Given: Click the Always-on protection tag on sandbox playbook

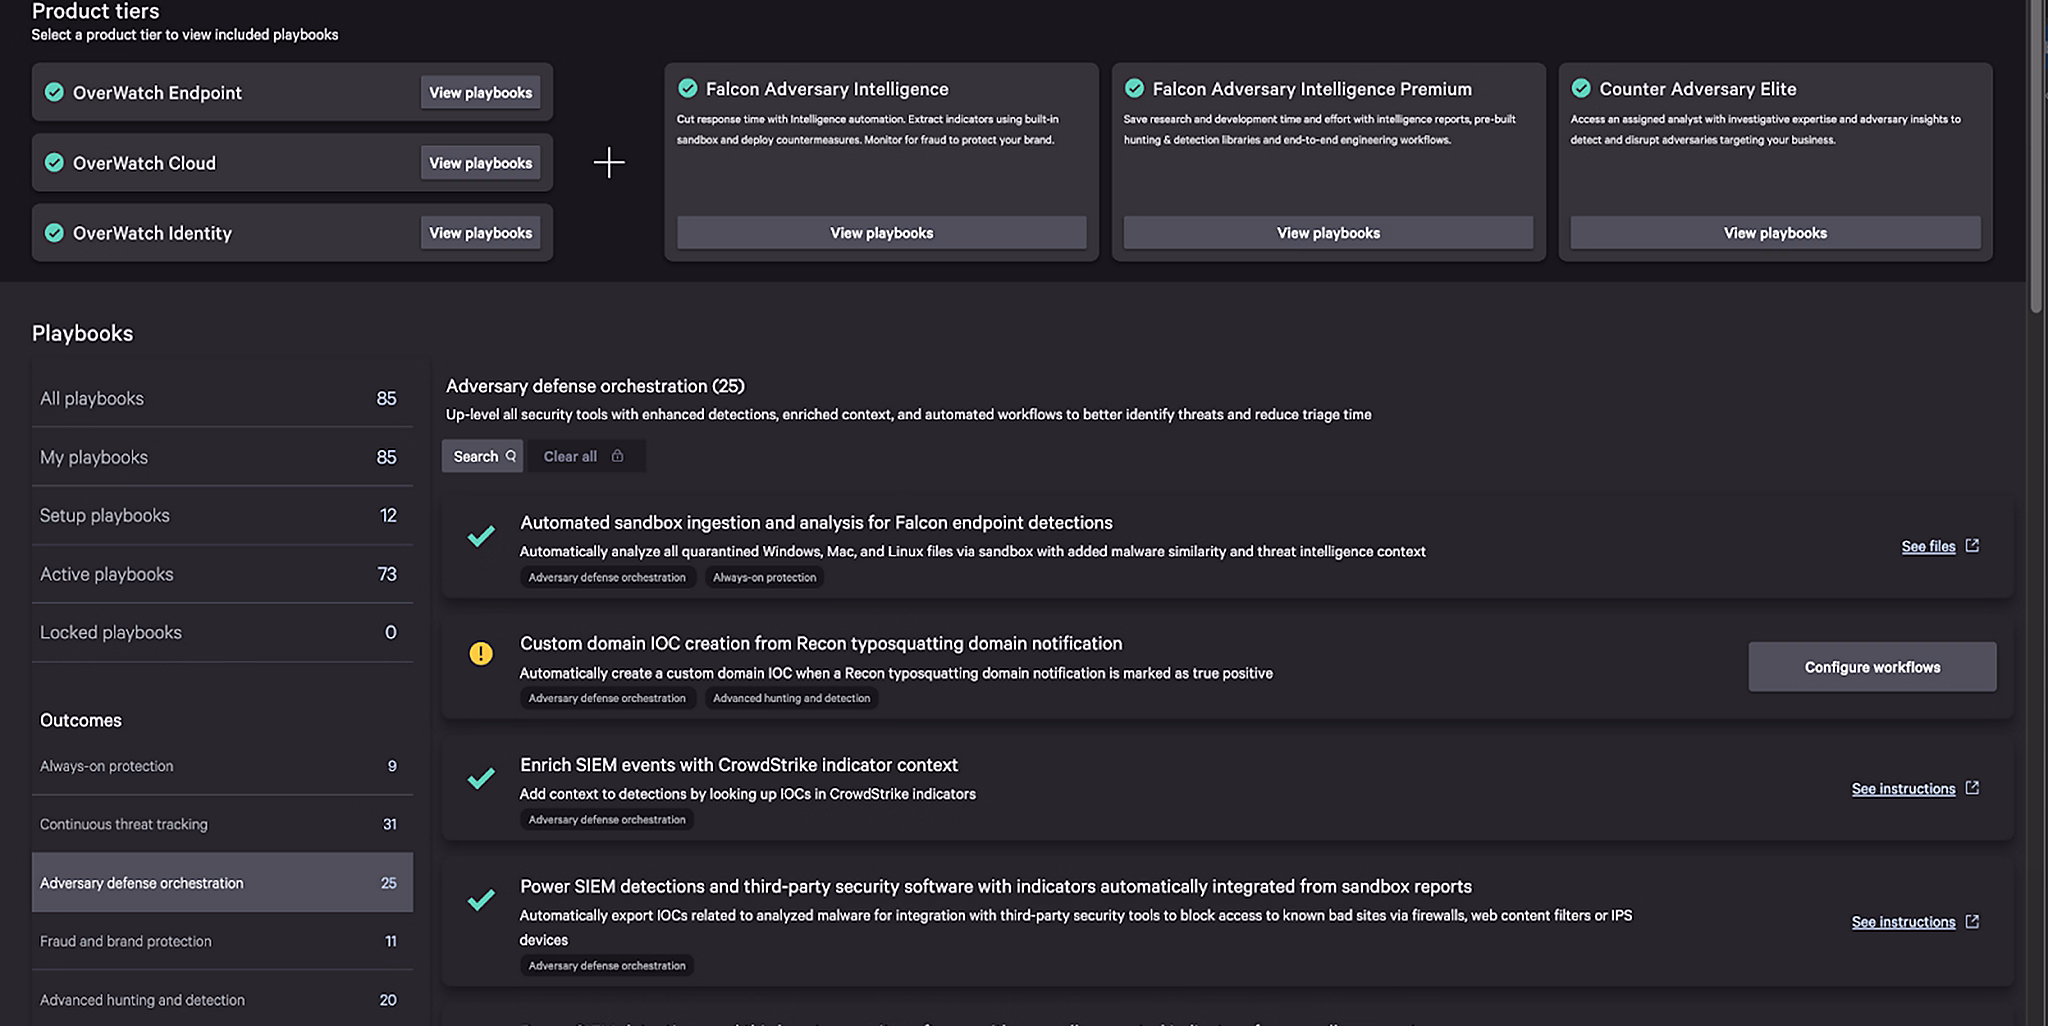Looking at the screenshot, I should coord(764,577).
